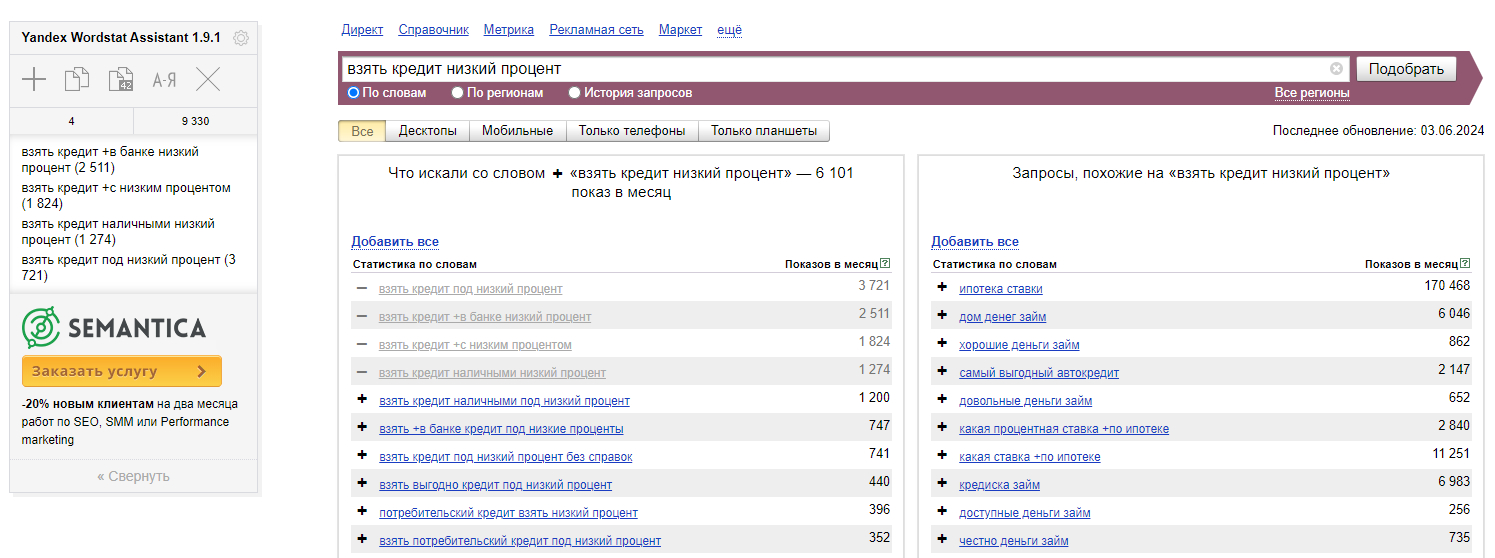
Task: Add 'ипотека ставки' with plus icon
Action: click(942, 288)
